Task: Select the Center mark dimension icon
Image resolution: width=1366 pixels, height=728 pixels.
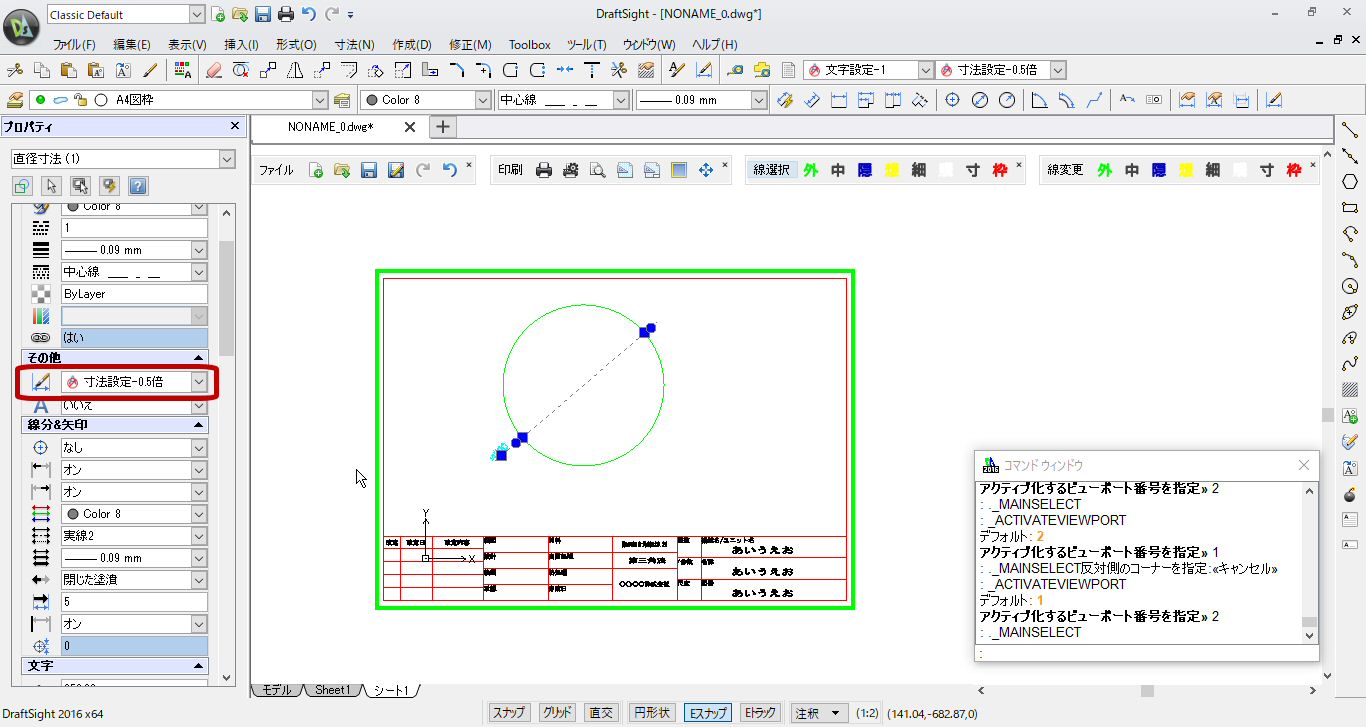Action: (x=952, y=100)
